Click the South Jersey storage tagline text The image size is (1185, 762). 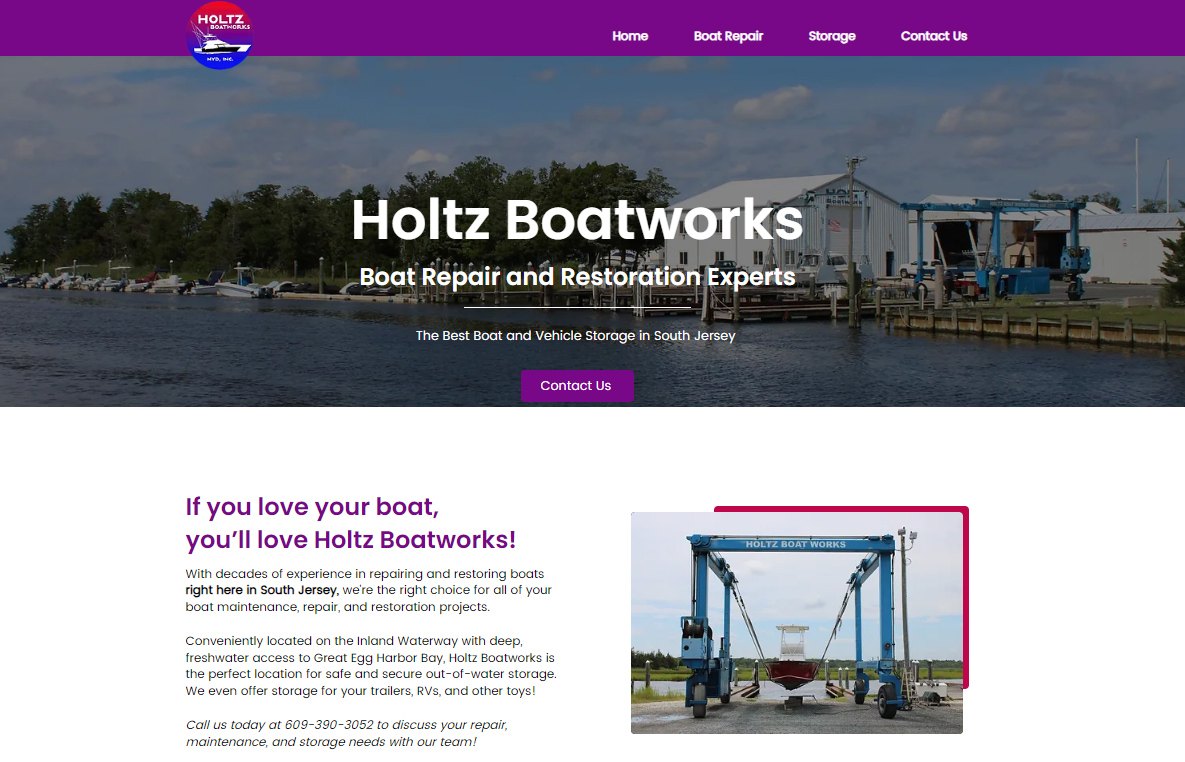pyautogui.click(x=576, y=335)
